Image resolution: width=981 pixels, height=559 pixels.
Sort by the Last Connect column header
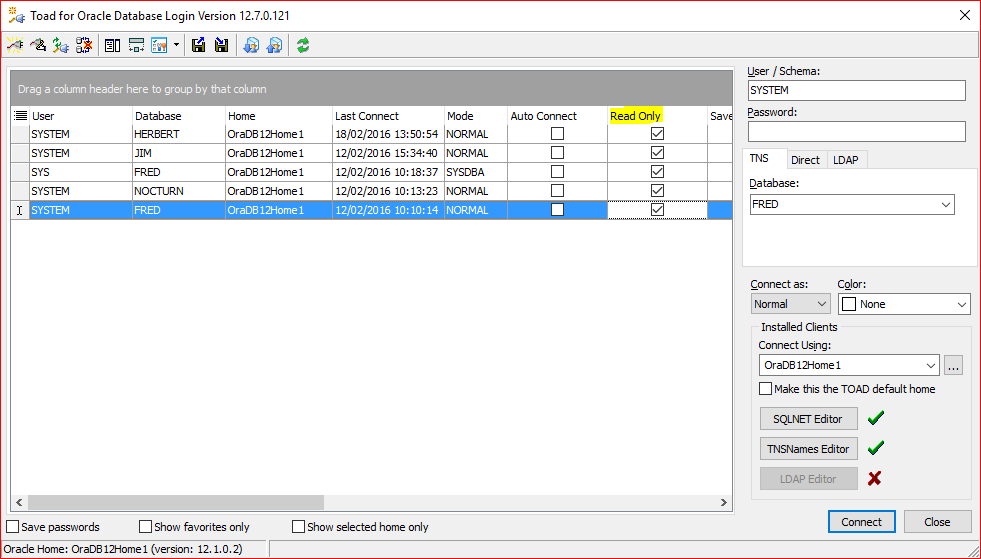pyautogui.click(x=389, y=116)
